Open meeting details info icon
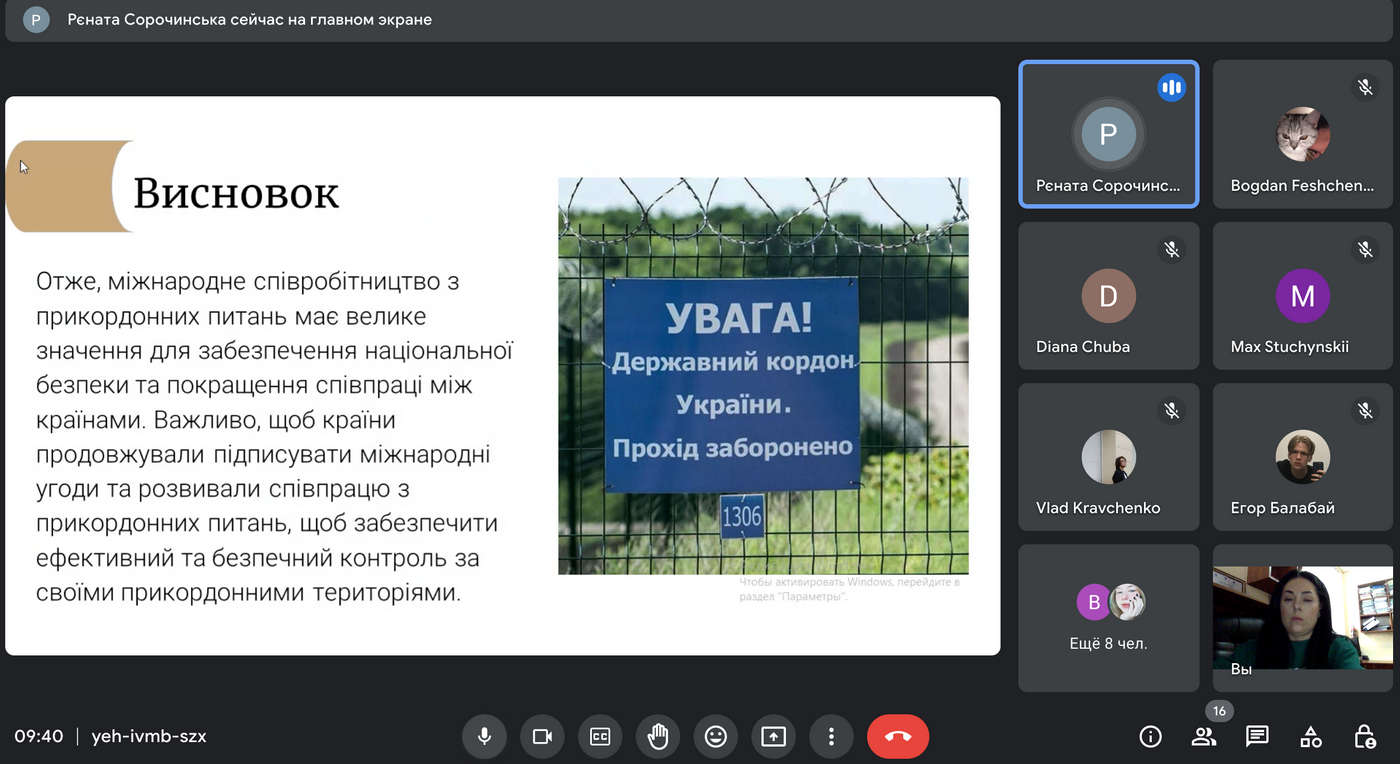 (x=1151, y=737)
